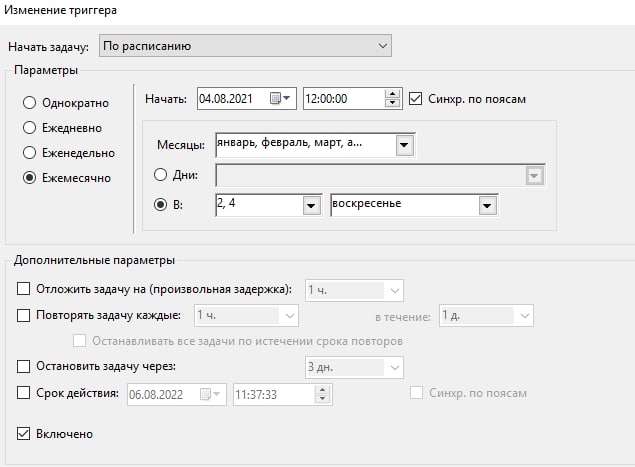Open the expiration date calendar icon
Image resolution: width=635 pixels, height=467 pixels.
(x=210, y=394)
